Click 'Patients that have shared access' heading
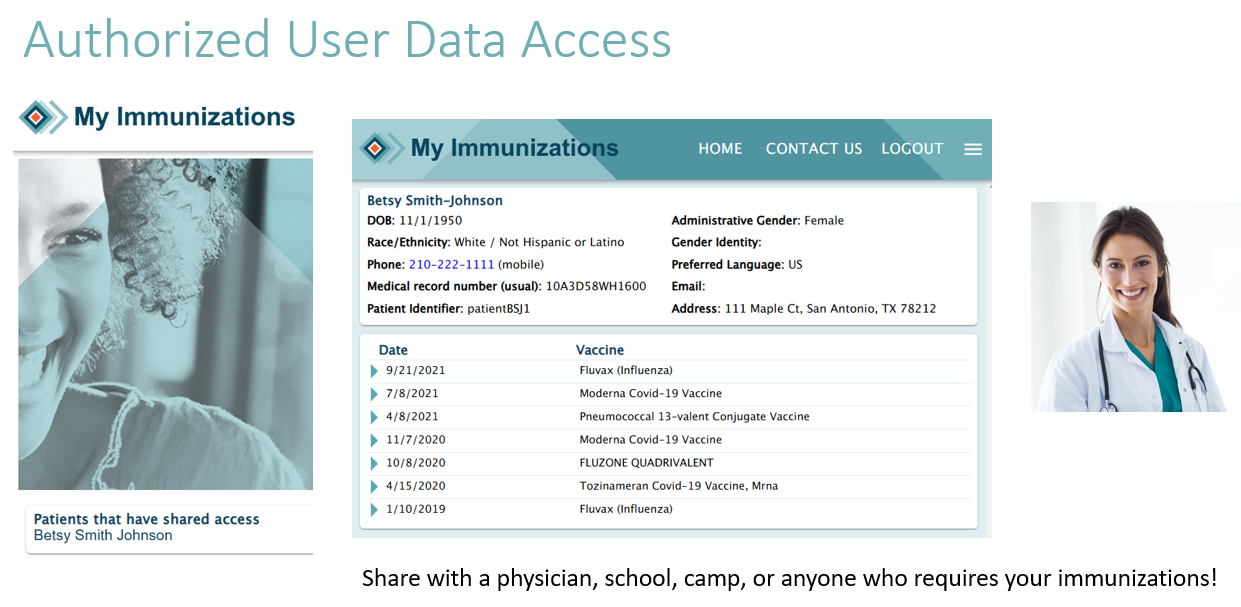The image size is (1241, 607). pos(146,519)
